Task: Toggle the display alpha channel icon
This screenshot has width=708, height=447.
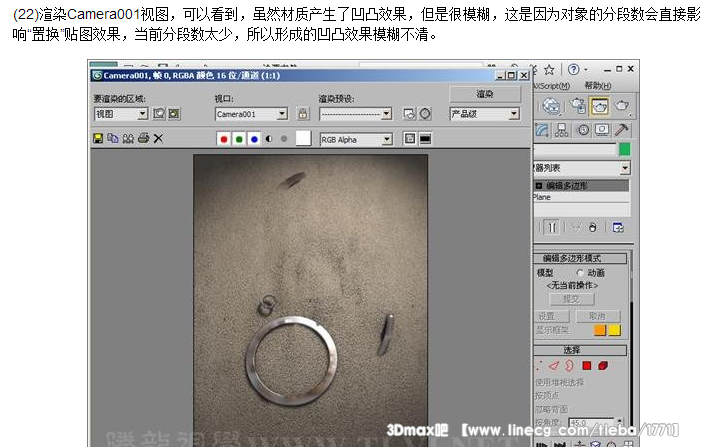Action: (x=269, y=139)
